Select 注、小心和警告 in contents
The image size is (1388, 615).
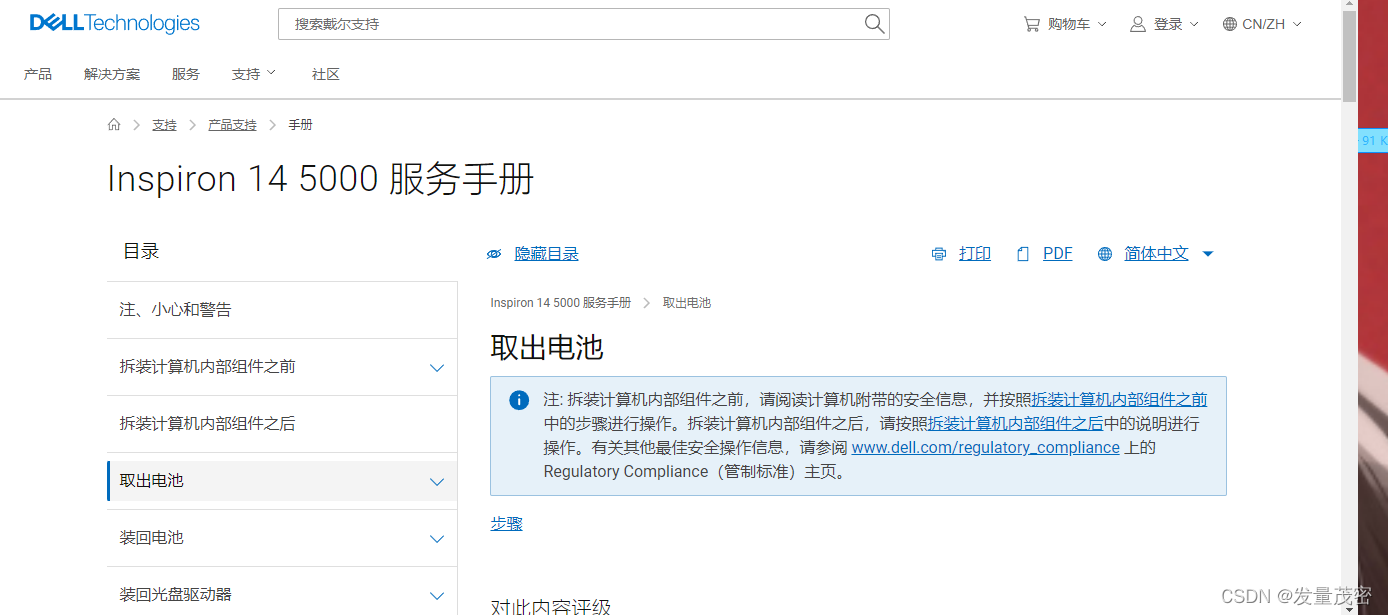tap(282, 310)
